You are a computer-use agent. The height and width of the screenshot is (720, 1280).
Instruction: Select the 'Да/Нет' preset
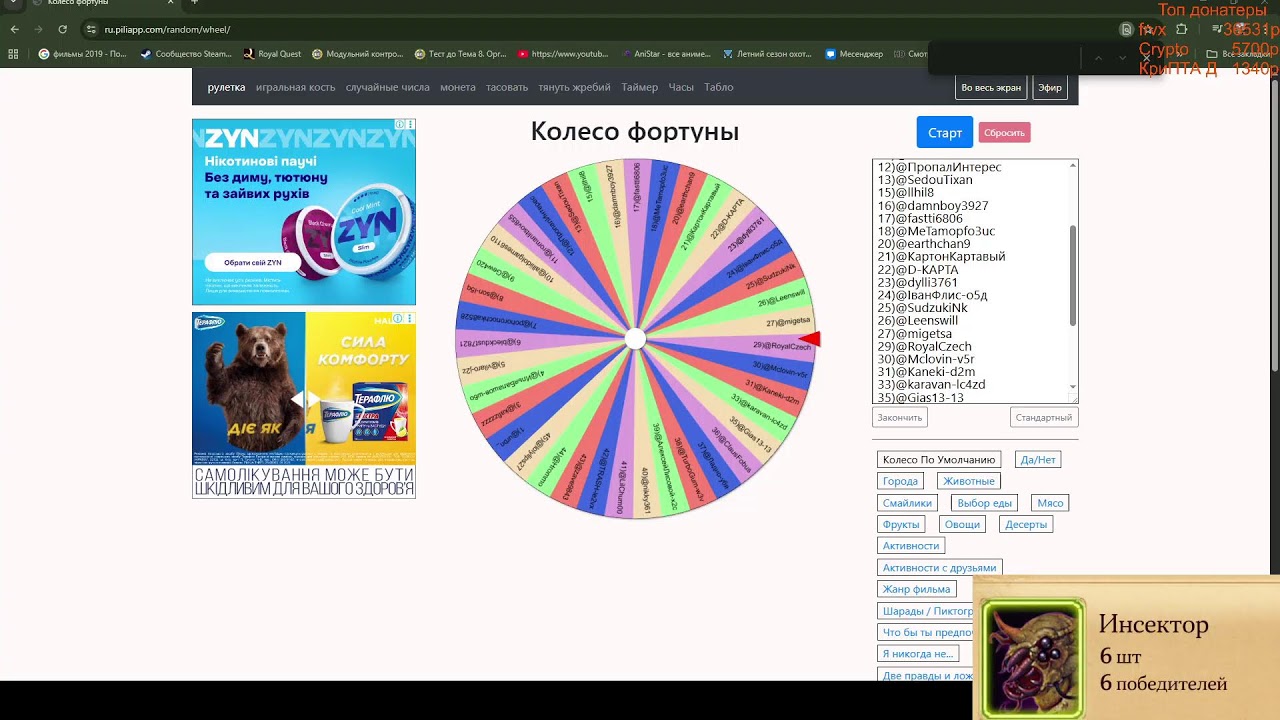point(1038,460)
